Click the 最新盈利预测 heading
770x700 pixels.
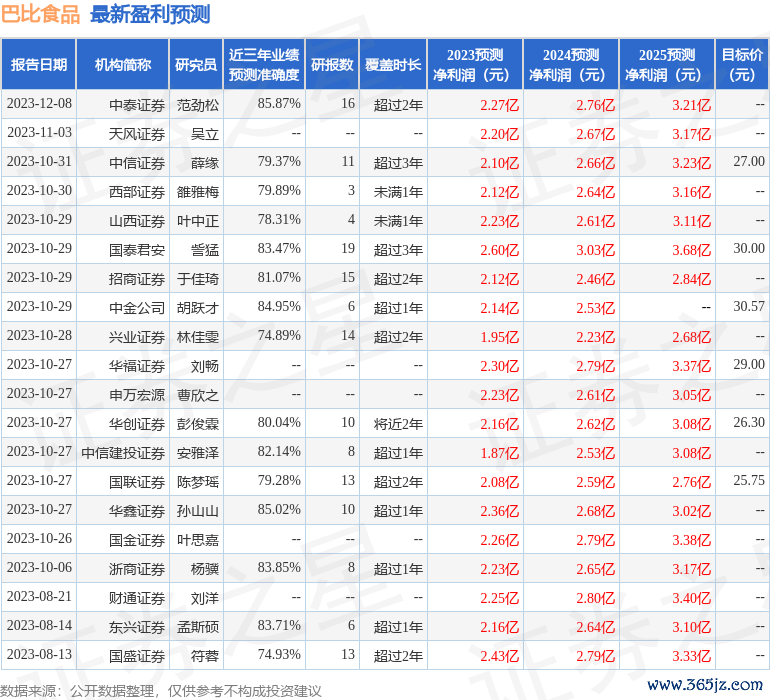[150, 14]
